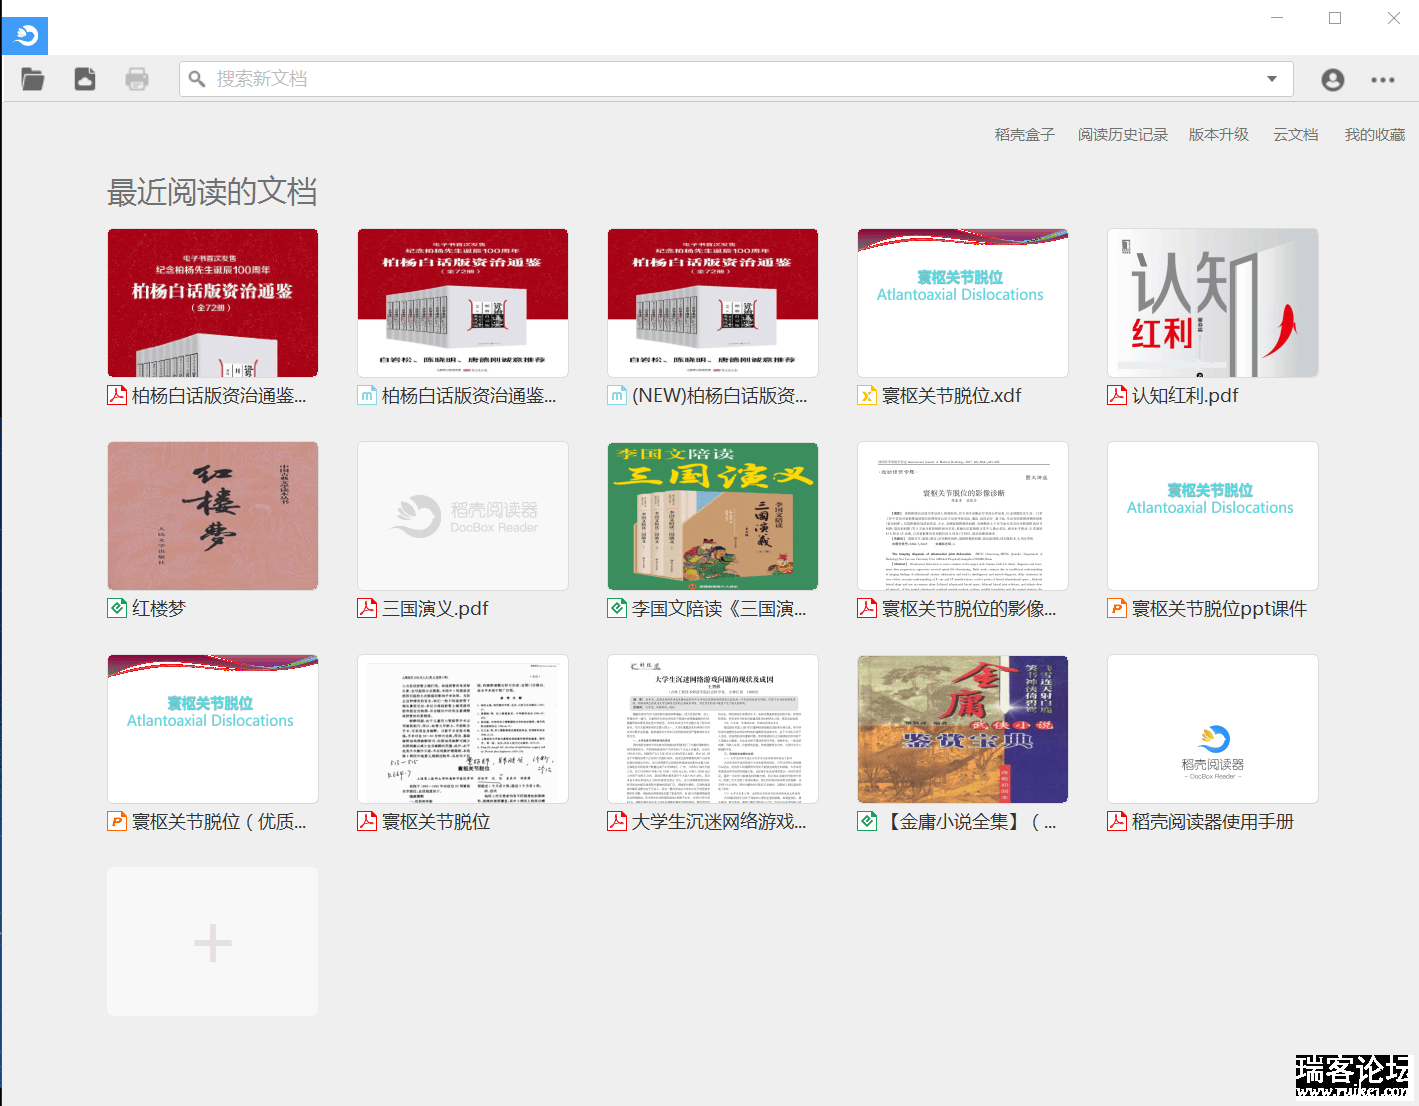Click the file name 三国演义.pdf

(x=435, y=609)
